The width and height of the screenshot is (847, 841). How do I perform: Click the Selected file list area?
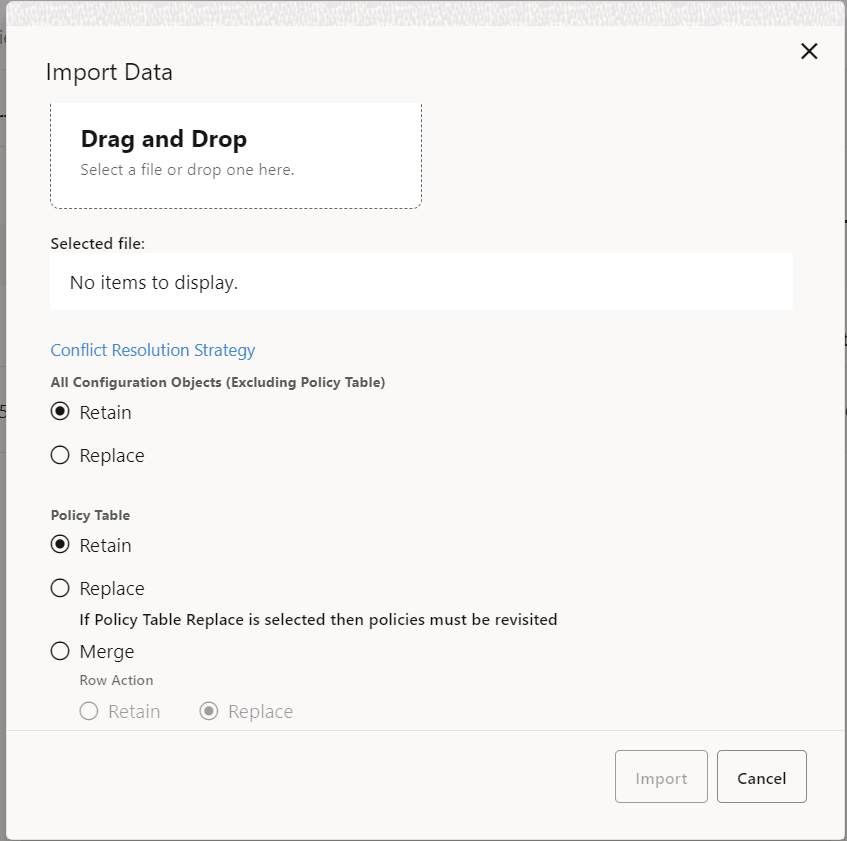point(420,281)
